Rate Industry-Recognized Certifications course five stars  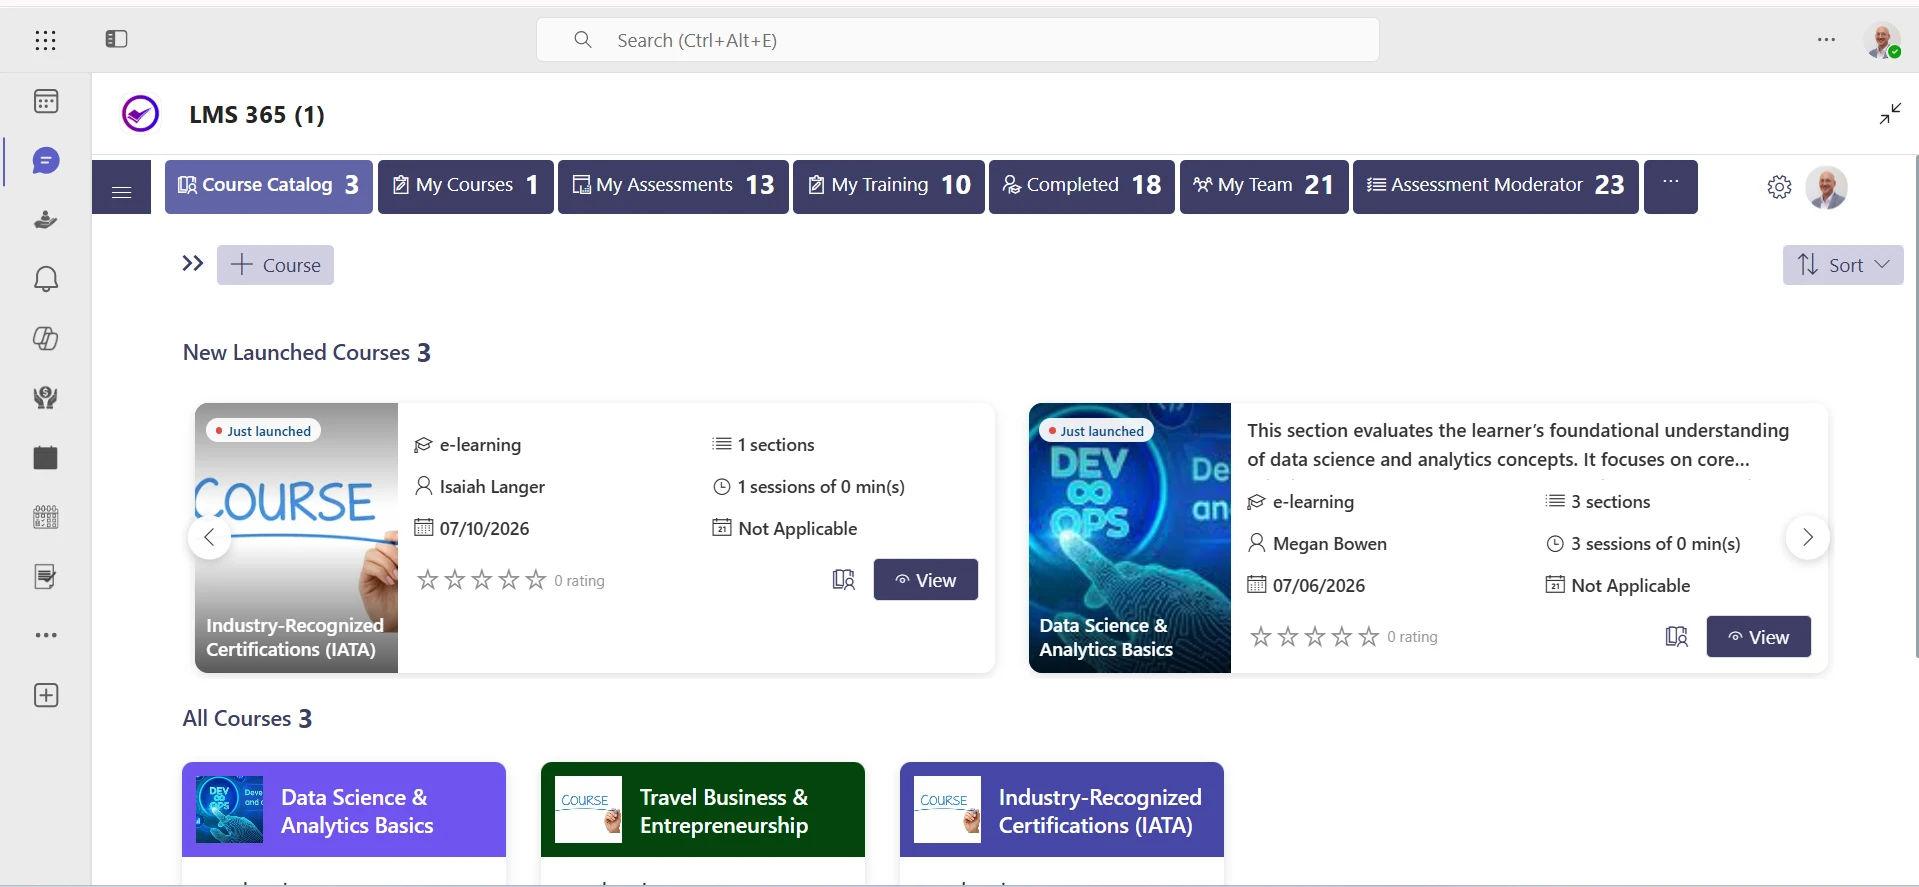[x=536, y=580]
